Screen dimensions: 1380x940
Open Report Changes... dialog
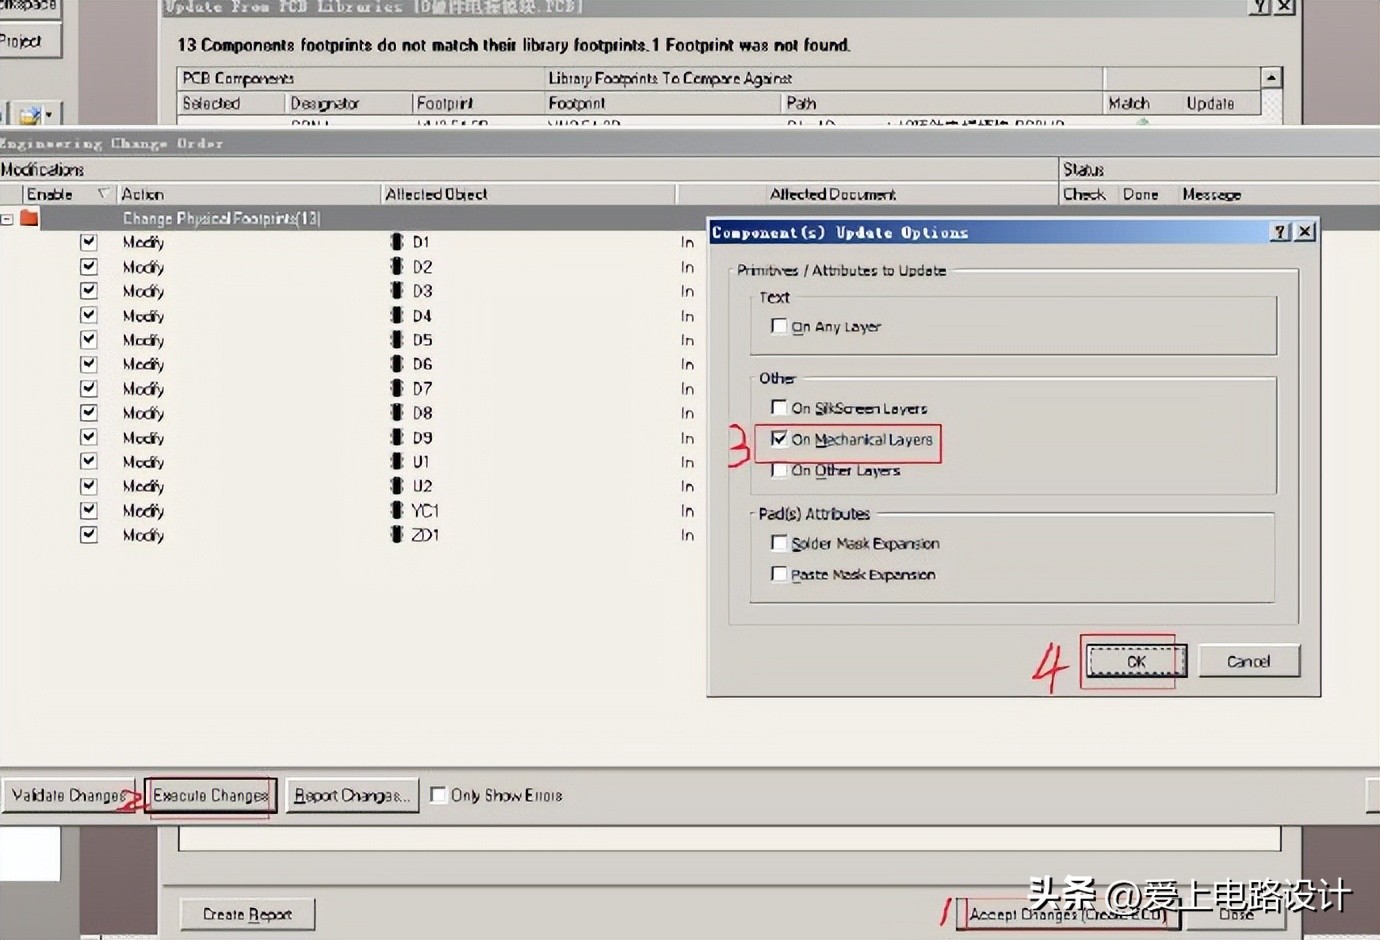click(352, 796)
